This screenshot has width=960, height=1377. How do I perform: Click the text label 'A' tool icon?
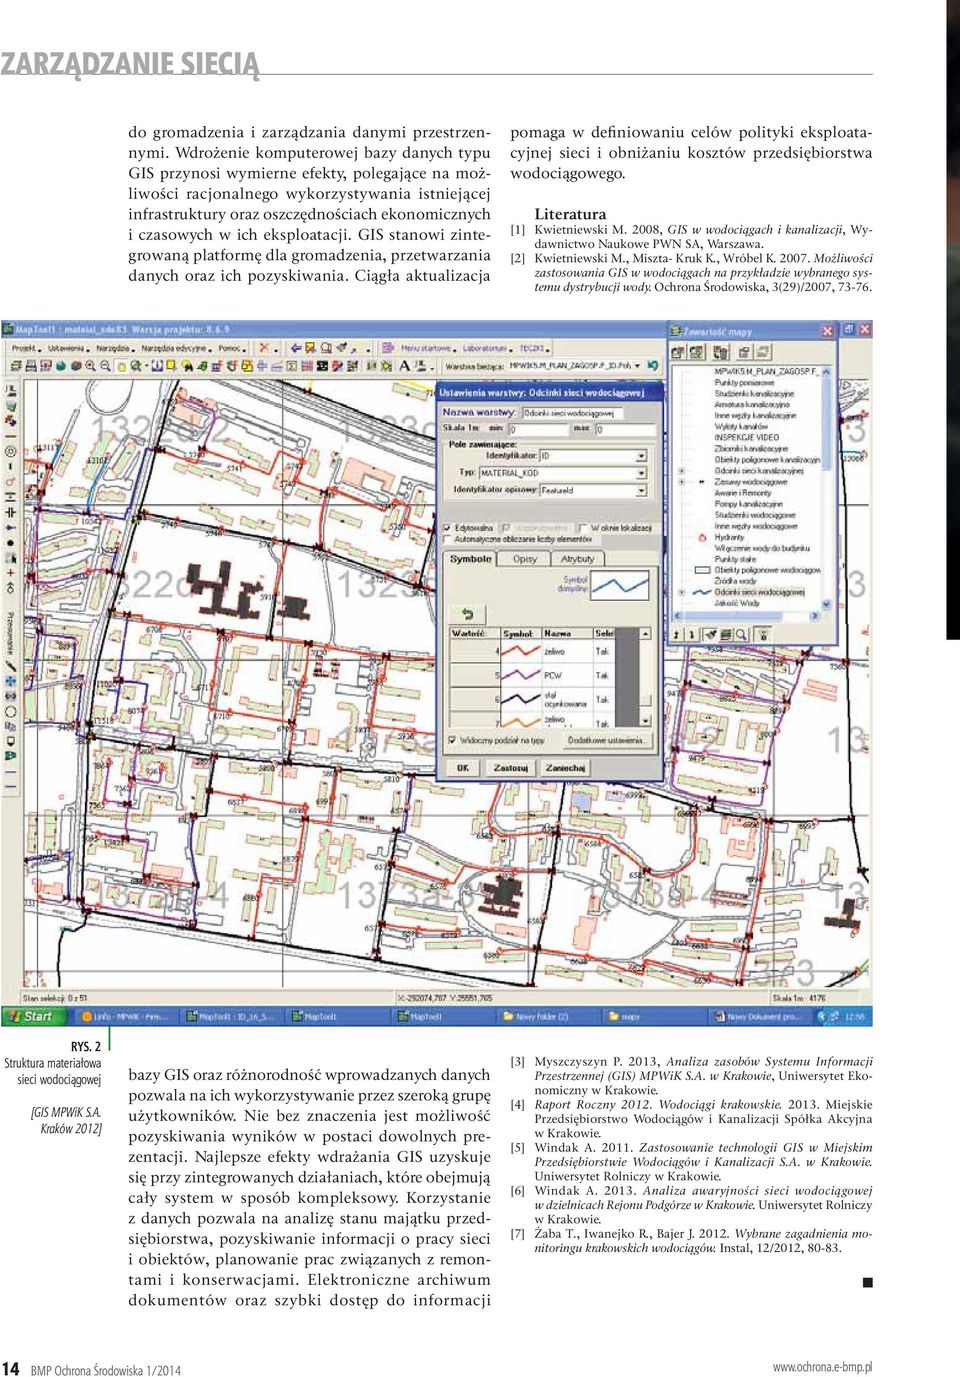click(404, 365)
